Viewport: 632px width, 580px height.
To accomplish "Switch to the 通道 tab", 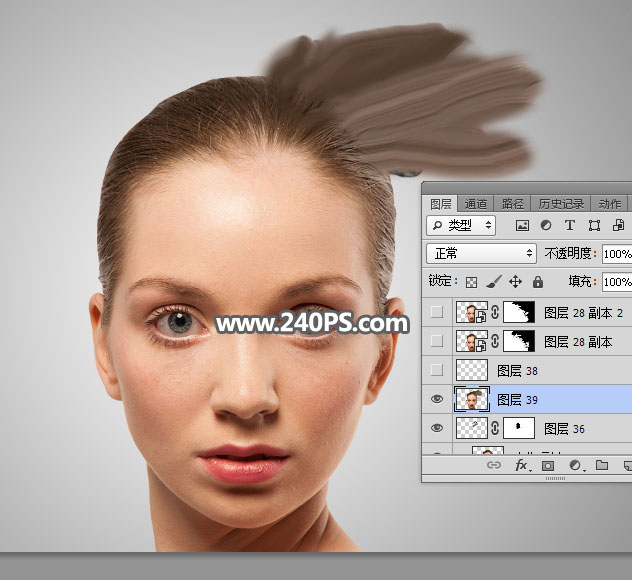I will coord(477,203).
